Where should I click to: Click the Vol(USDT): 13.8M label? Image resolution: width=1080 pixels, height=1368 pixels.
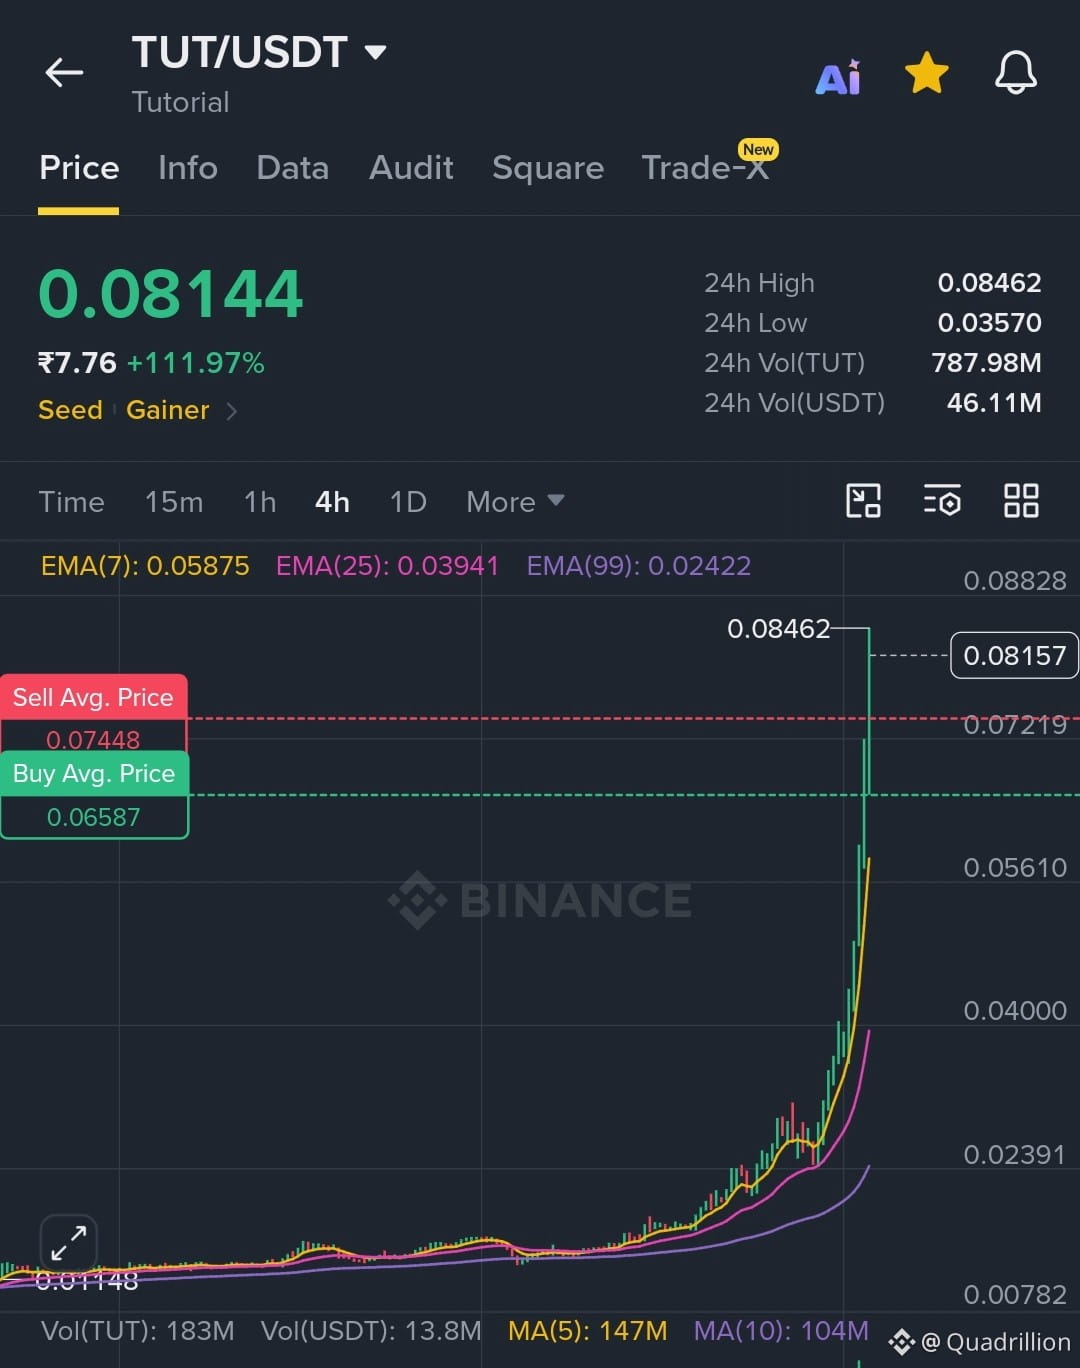371,1331
